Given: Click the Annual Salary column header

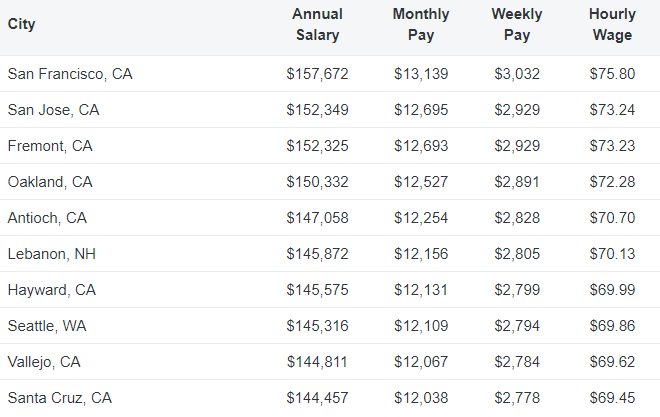Looking at the screenshot, I should 317,25.
